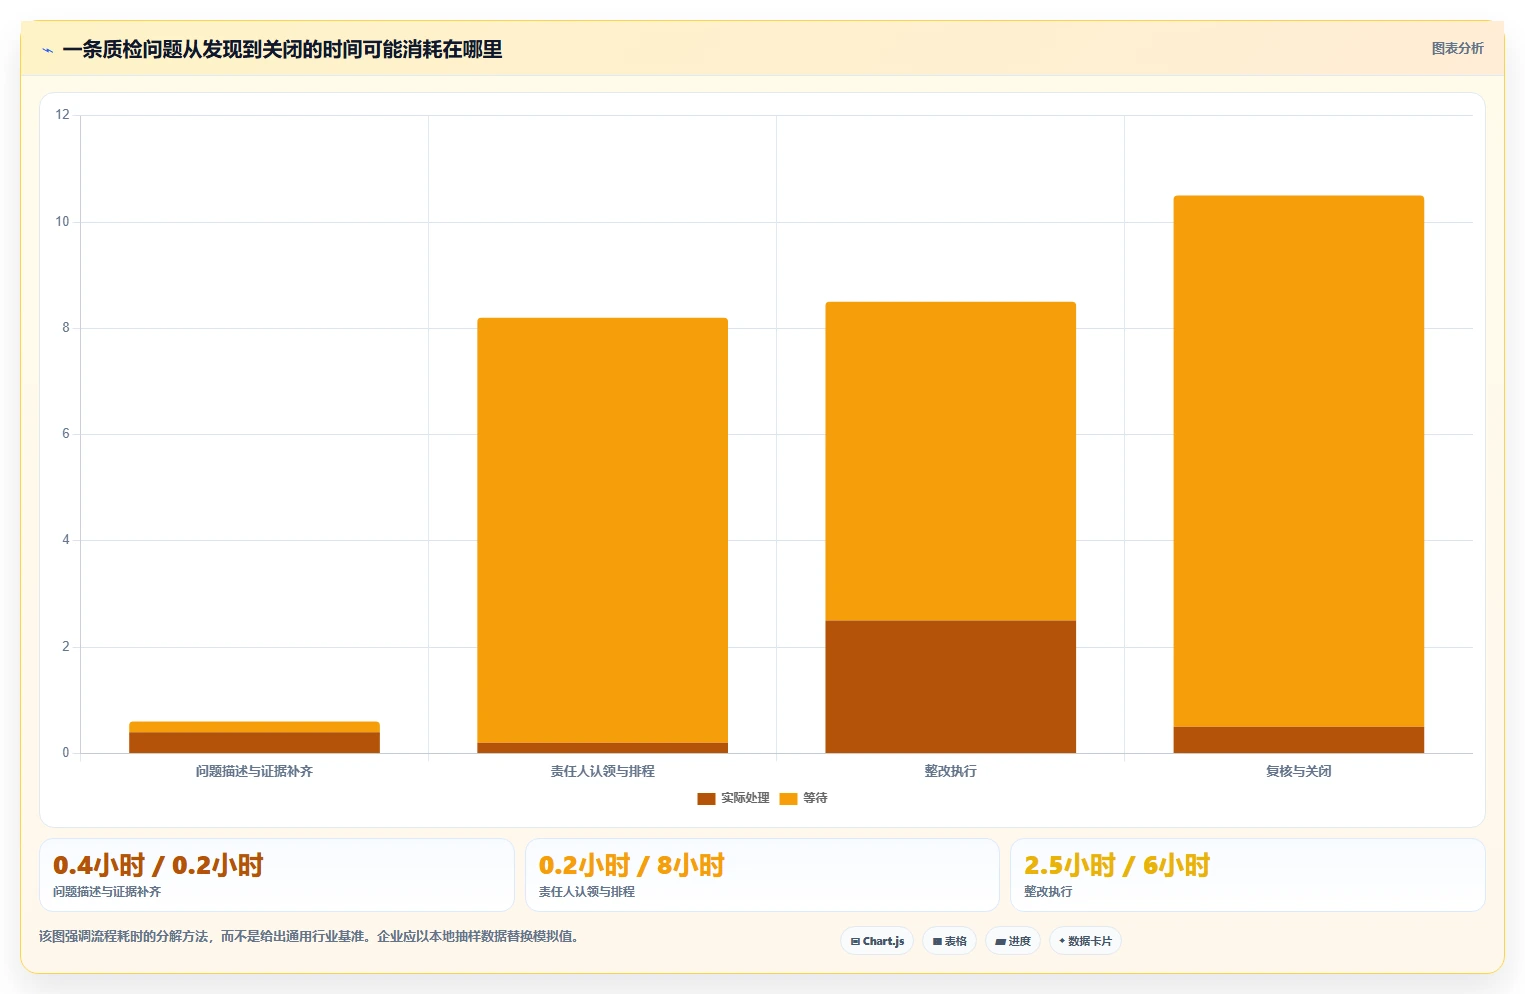The image size is (1525, 994).
Task: Open the 2.5小时 / 6小时 data card
Action: coord(1247,875)
